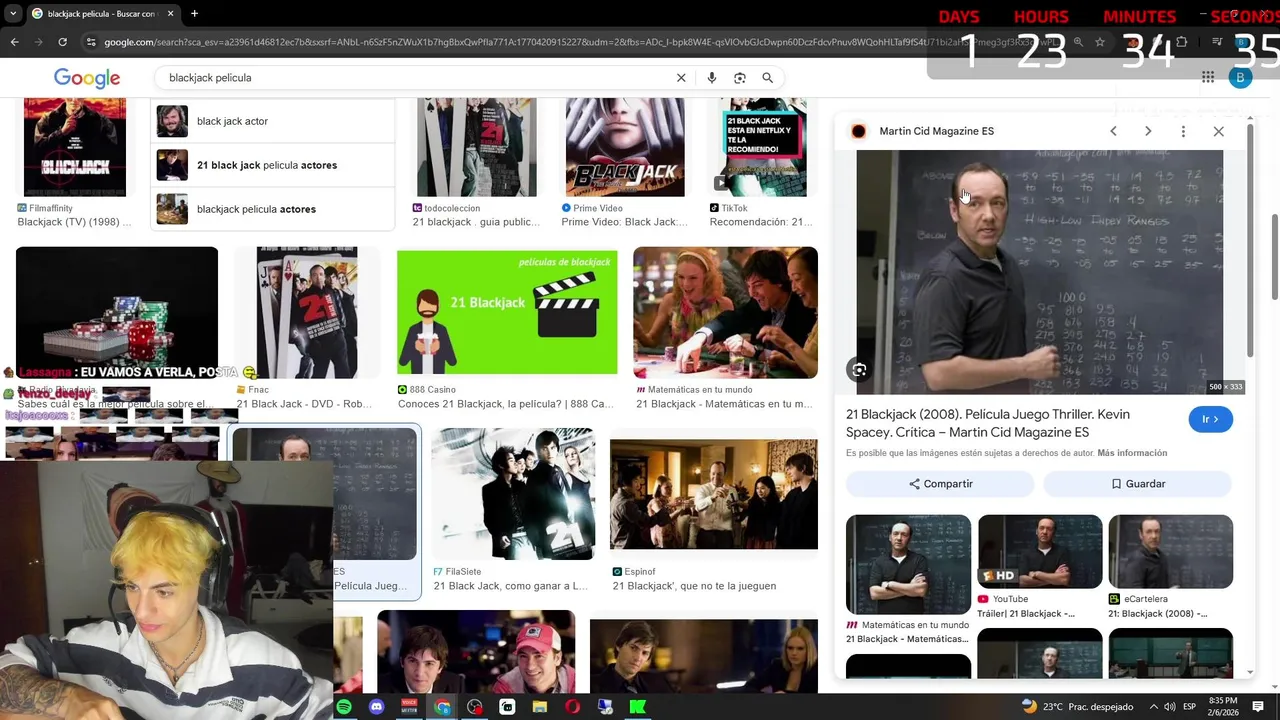Open the 21 Blackjack (2008) article title
This screenshot has height=720, width=1280.
pyautogui.click(x=988, y=423)
